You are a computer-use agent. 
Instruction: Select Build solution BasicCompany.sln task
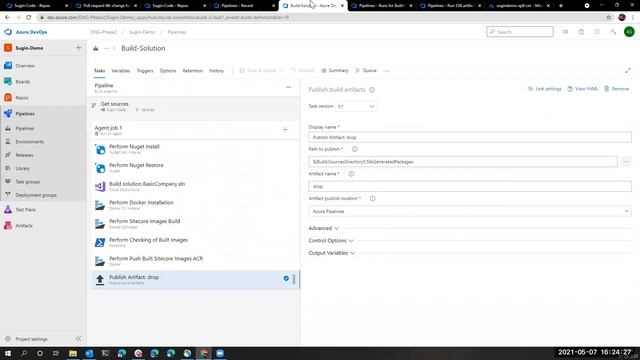click(x=195, y=187)
